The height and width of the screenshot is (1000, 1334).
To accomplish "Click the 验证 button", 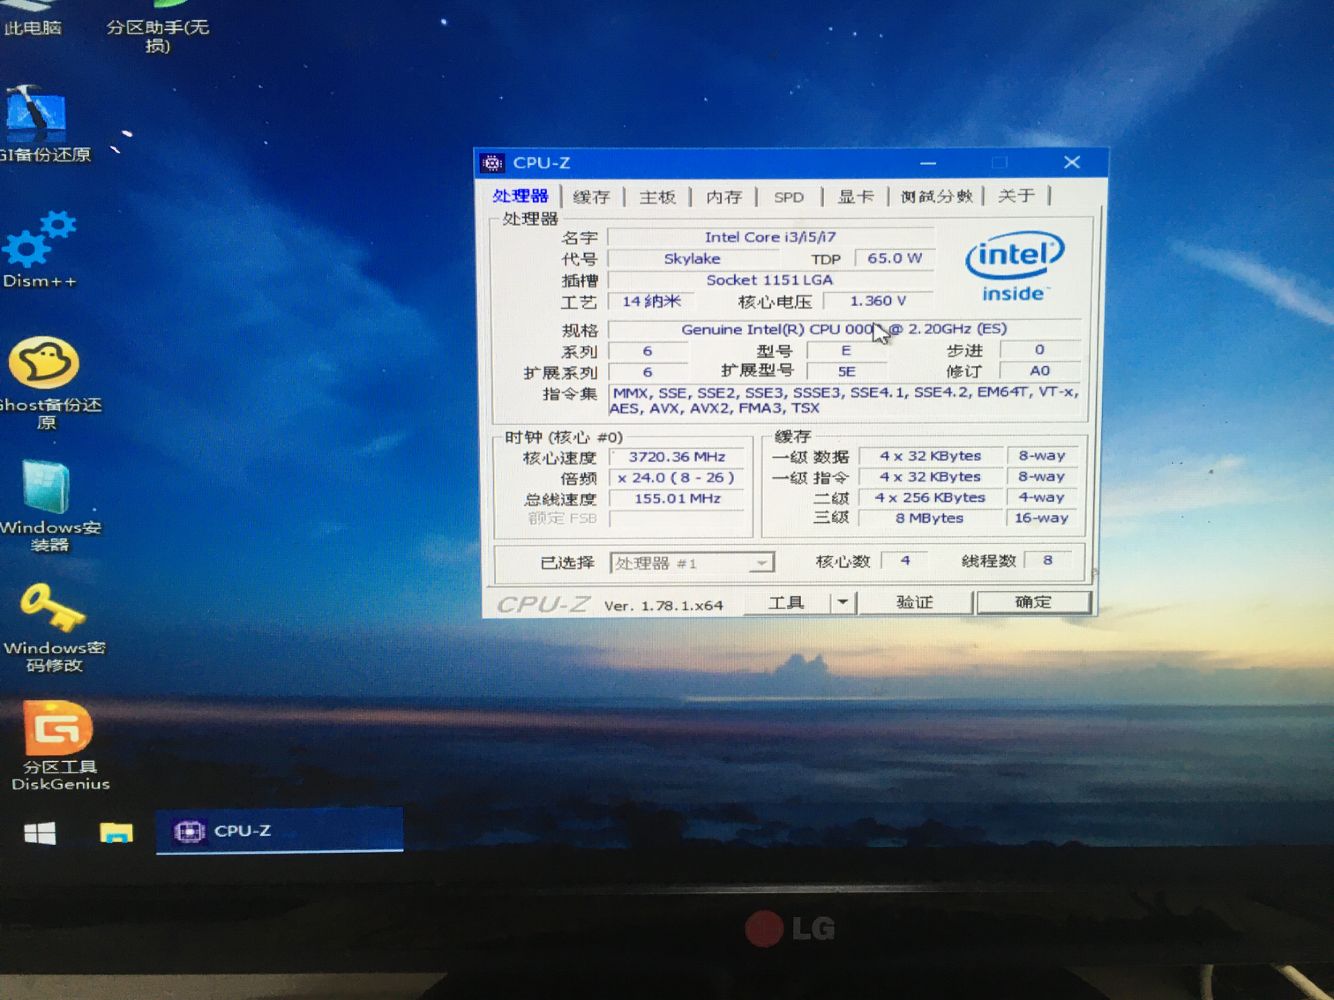I will click(x=914, y=602).
